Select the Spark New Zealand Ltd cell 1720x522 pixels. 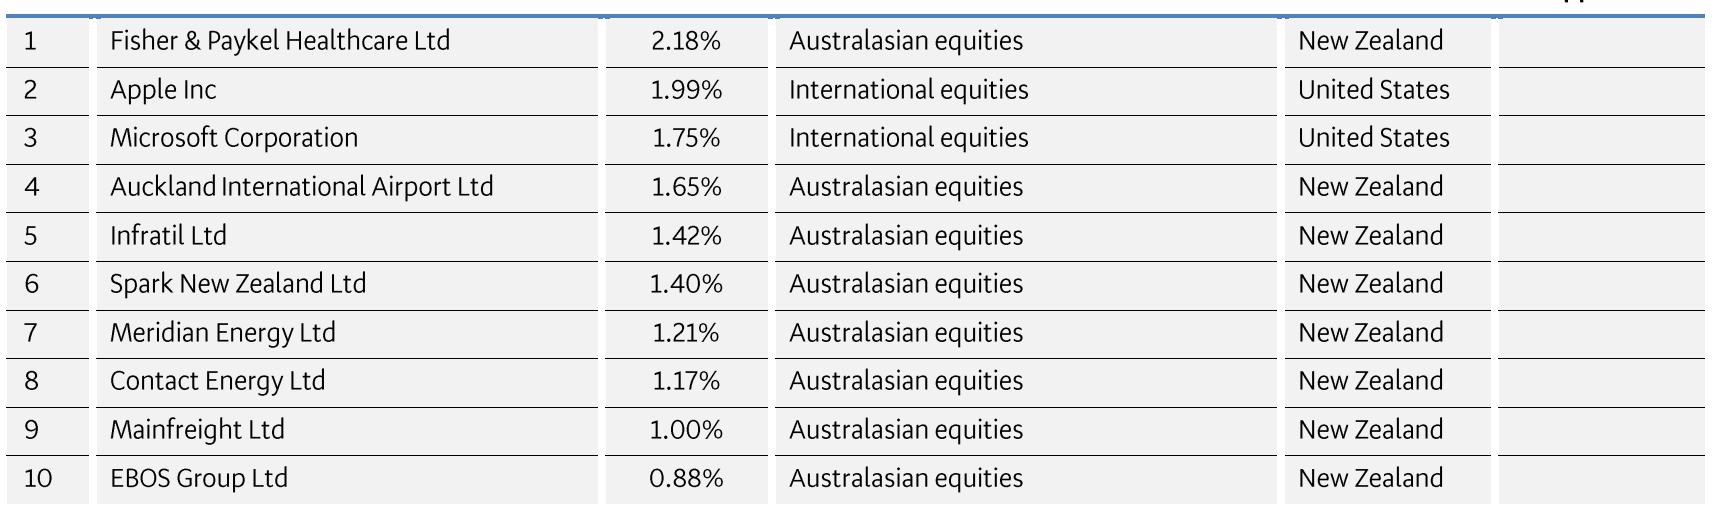click(x=238, y=284)
